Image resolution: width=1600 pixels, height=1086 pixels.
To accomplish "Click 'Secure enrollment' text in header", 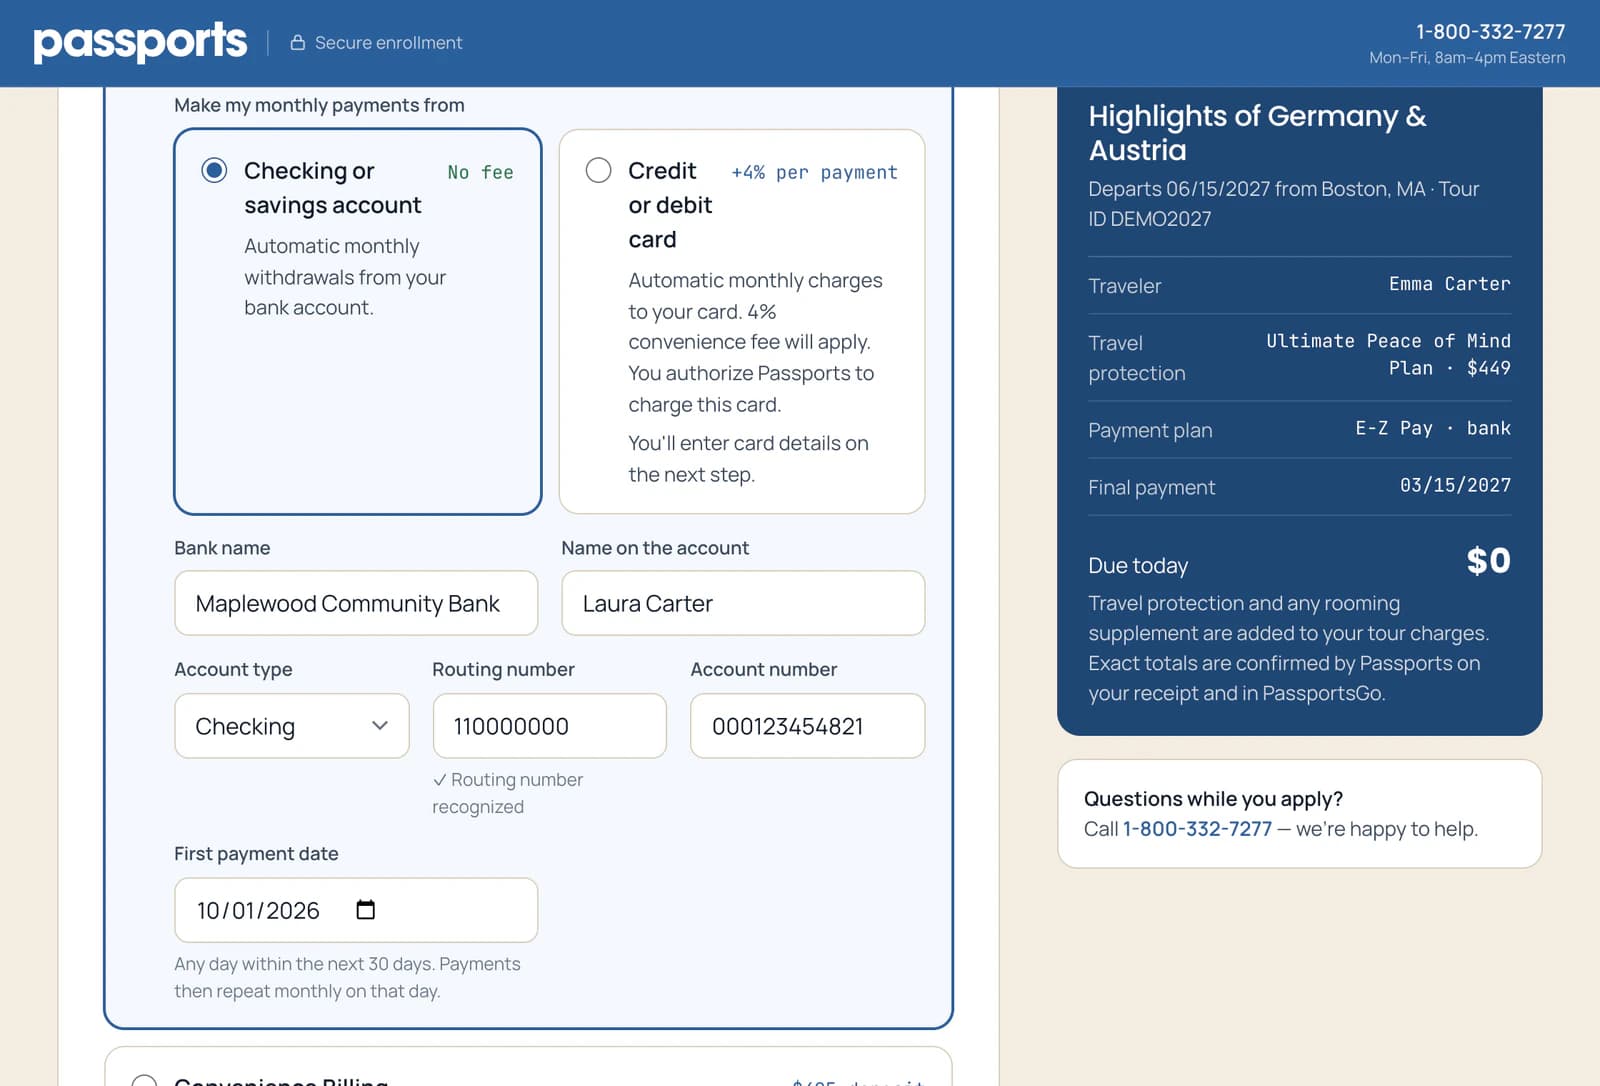I will 388,43.
